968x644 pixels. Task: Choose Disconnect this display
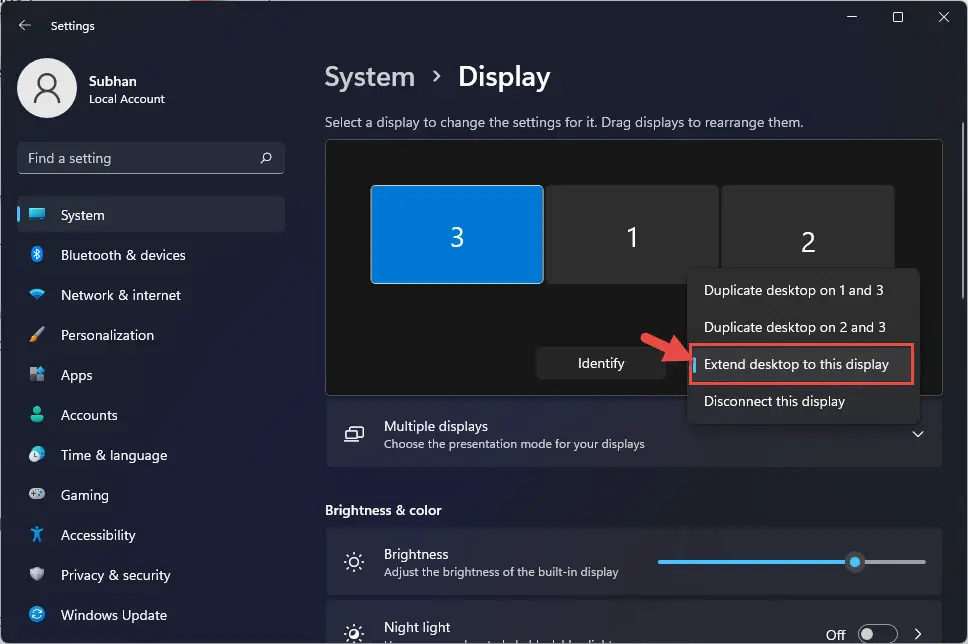(x=803, y=401)
